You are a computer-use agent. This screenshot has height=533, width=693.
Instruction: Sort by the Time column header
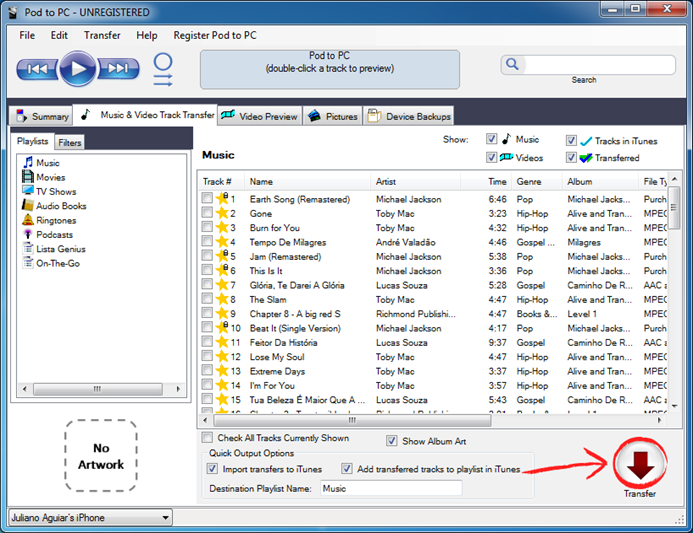(x=486, y=182)
